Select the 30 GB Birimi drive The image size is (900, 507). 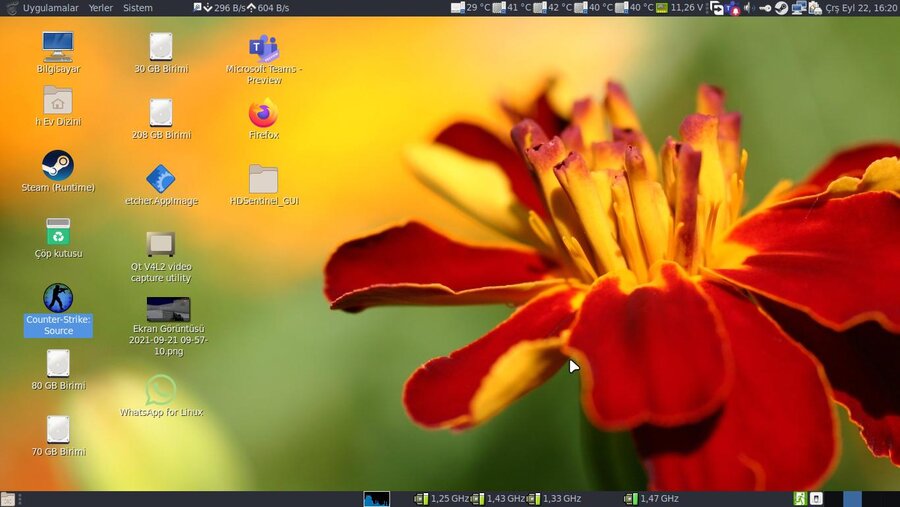point(160,47)
